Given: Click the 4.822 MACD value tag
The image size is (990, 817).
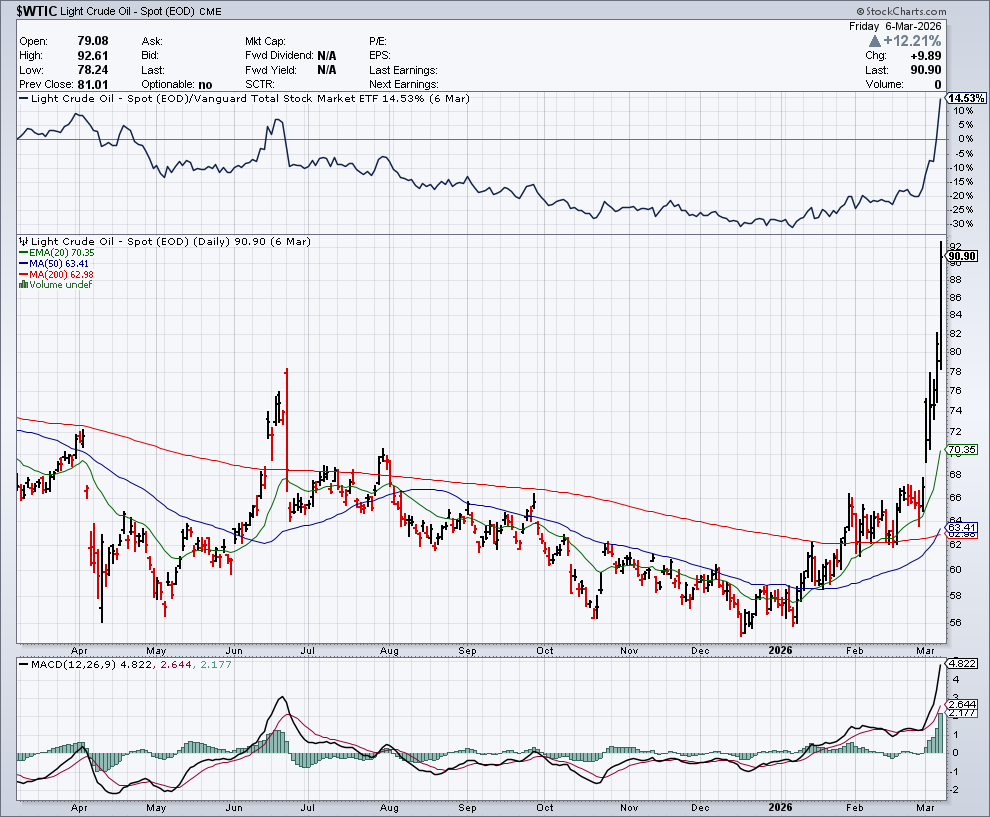Looking at the screenshot, I should tap(960, 663).
